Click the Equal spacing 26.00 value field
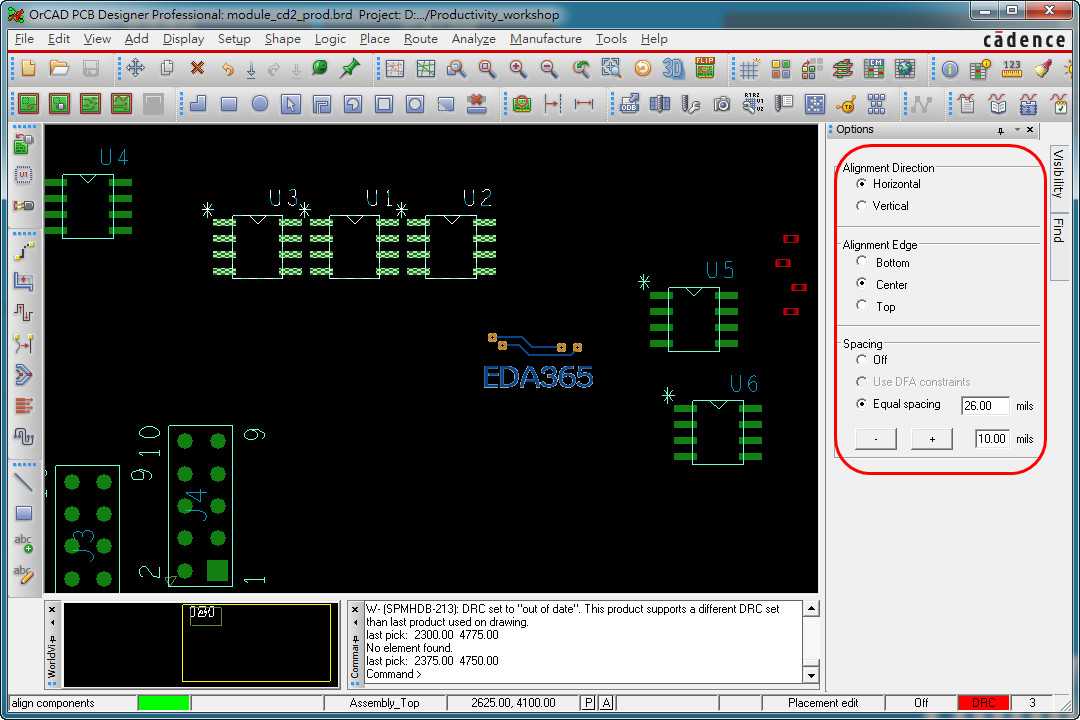The height and width of the screenshot is (720, 1080). 985,406
